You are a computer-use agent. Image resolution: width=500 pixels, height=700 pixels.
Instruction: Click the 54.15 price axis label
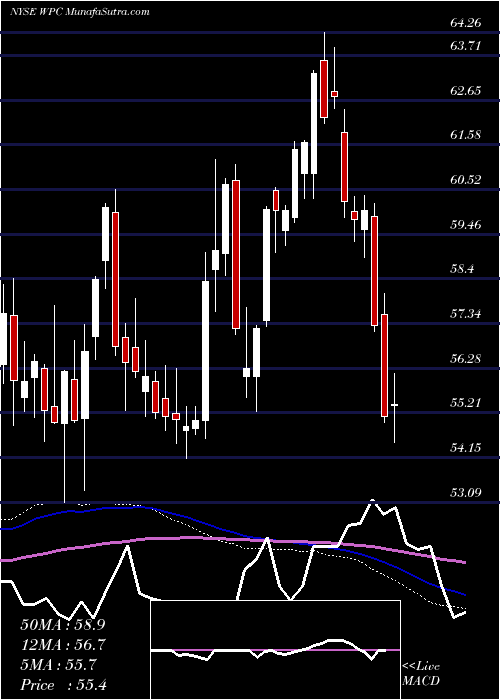coord(466,447)
